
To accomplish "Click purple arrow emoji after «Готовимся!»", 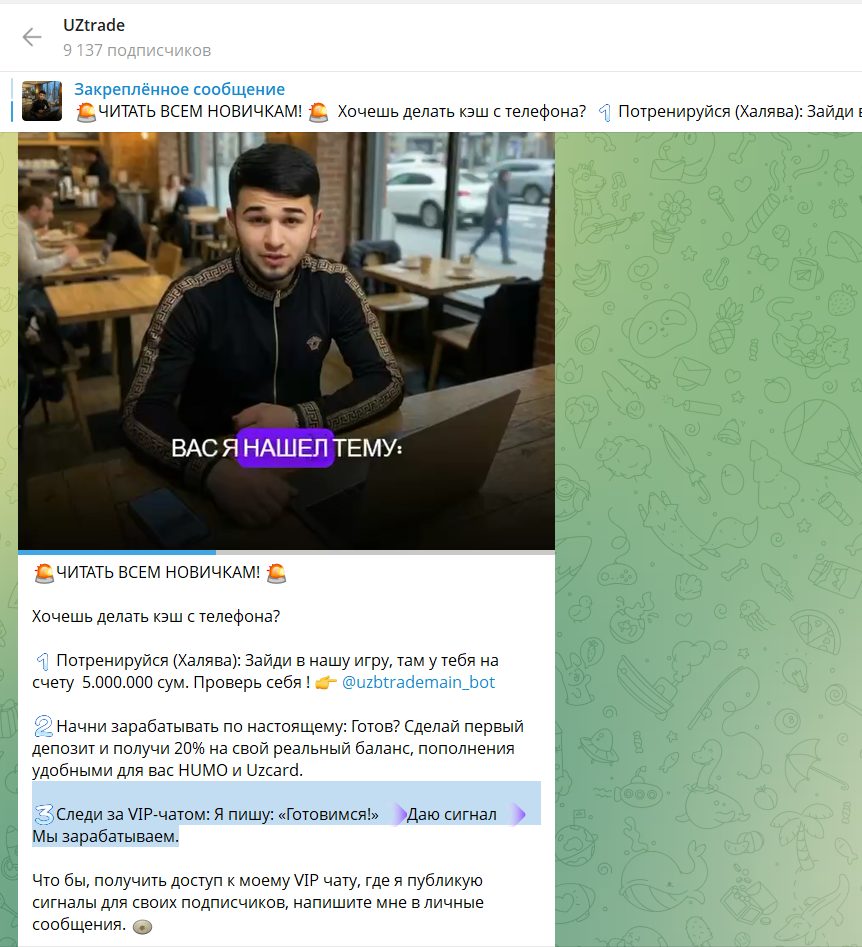I will click(399, 815).
